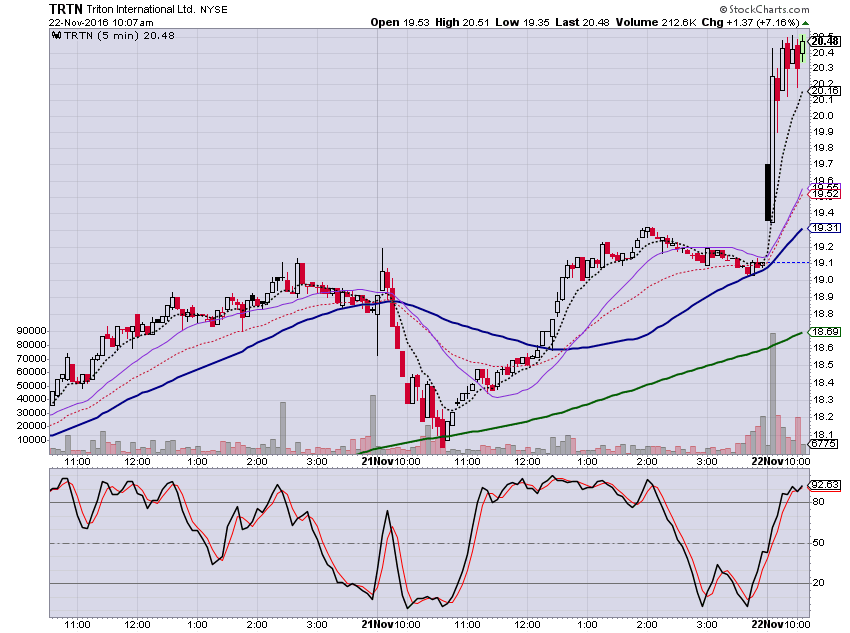Click the 20 oversold level label on stochastic panel
Image resolution: width=850 pixels, height=633 pixels.
coord(818,583)
